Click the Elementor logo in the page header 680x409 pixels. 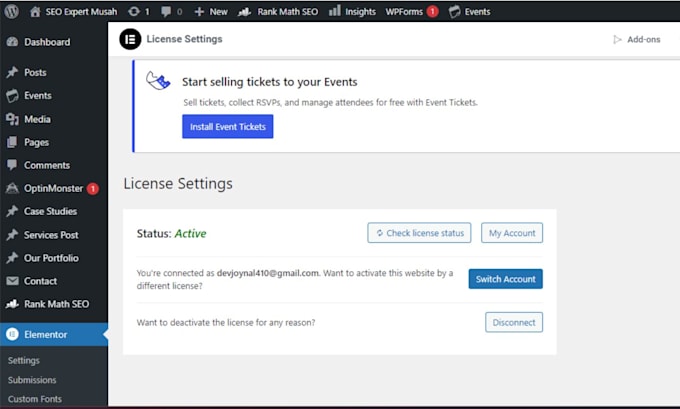click(130, 39)
